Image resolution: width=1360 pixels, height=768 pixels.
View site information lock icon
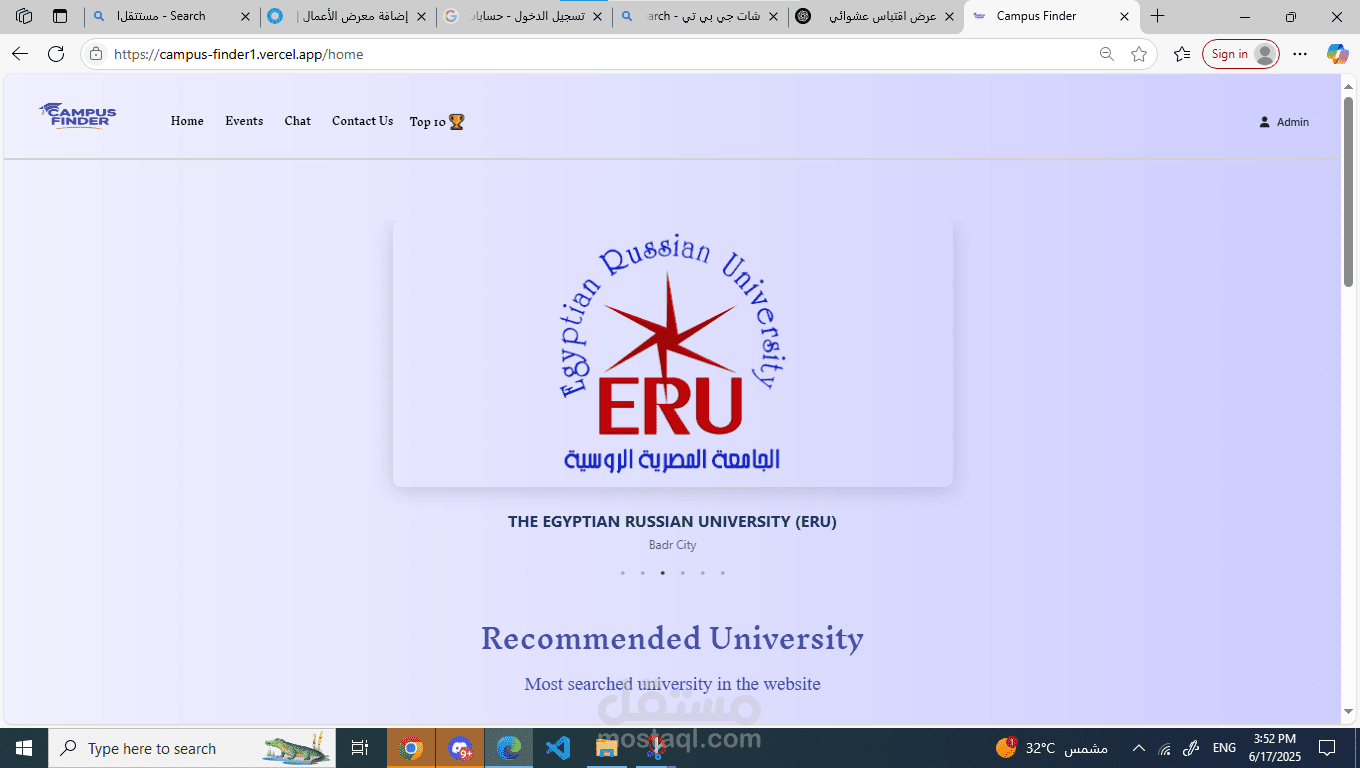[96, 54]
